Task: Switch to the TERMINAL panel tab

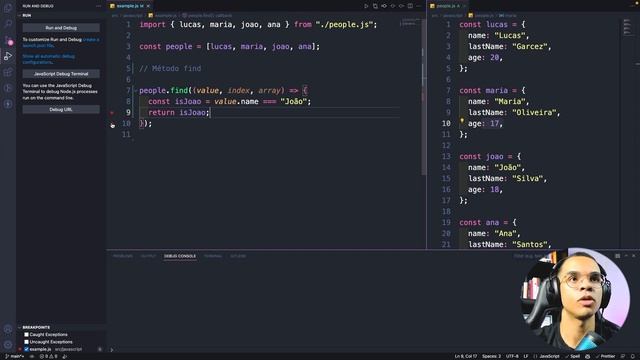Action: tap(213, 256)
